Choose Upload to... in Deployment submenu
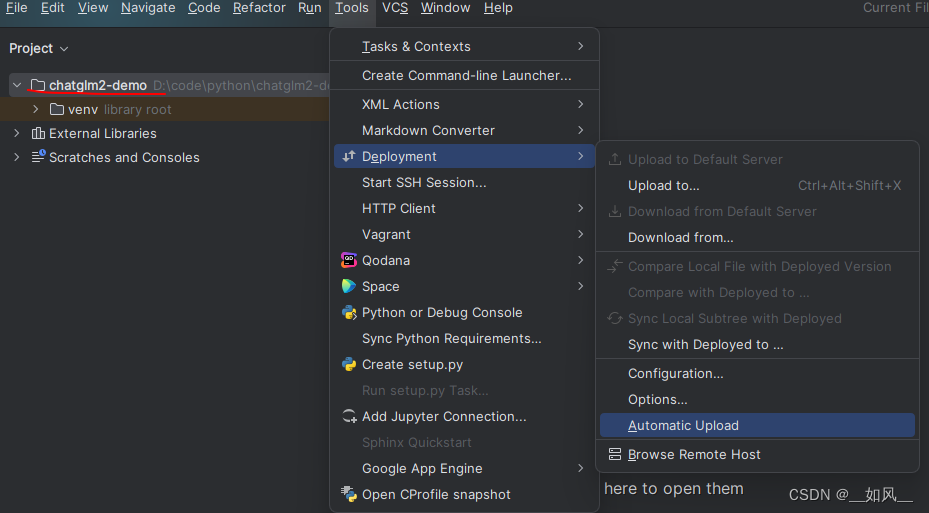This screenshot has height=513, width=929. point(663,185)
